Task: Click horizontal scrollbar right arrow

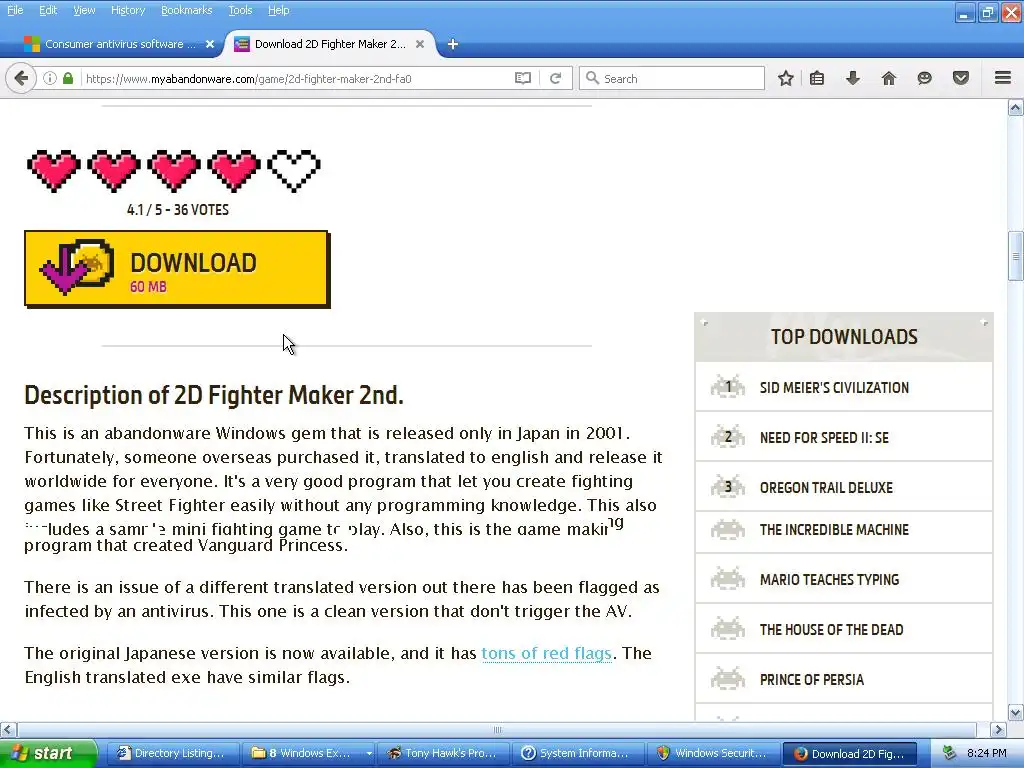Action: (999, 729)
